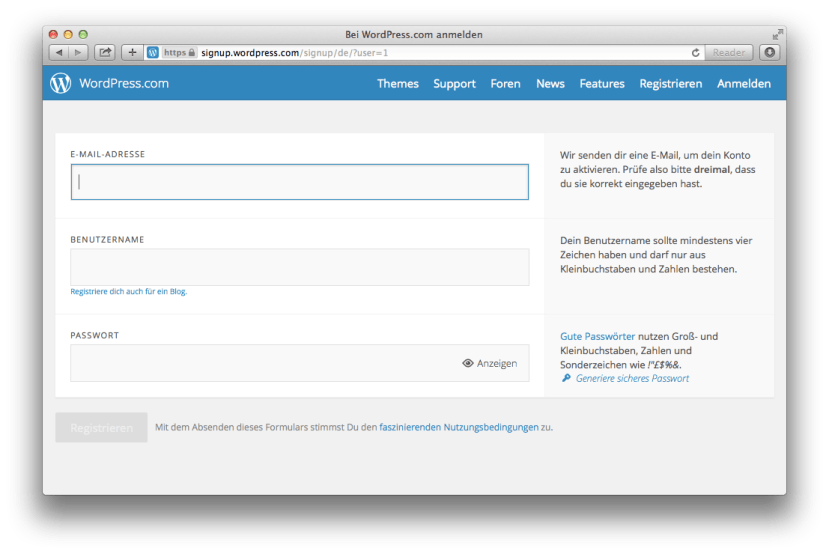Open the faszinierenden Nutzungsbedingungen link

coord(458,428)
